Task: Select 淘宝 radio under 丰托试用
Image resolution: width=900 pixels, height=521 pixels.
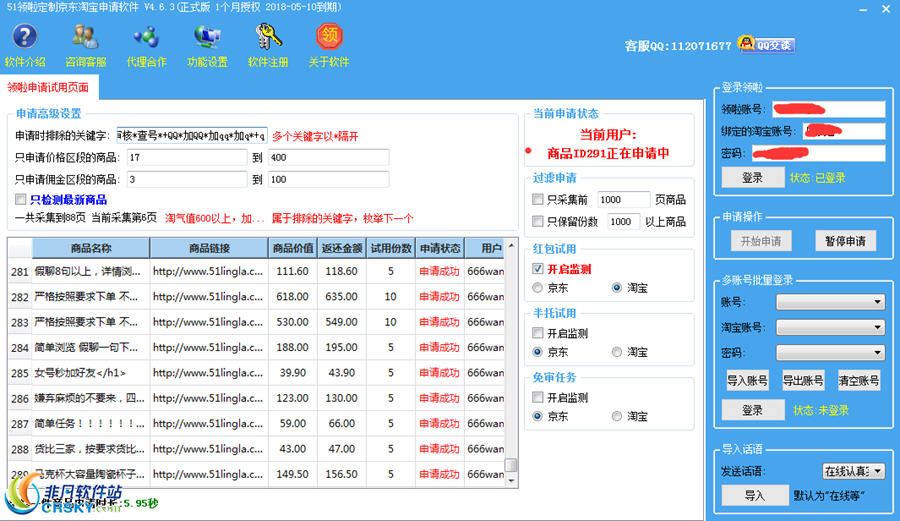Action: (617, 352)
